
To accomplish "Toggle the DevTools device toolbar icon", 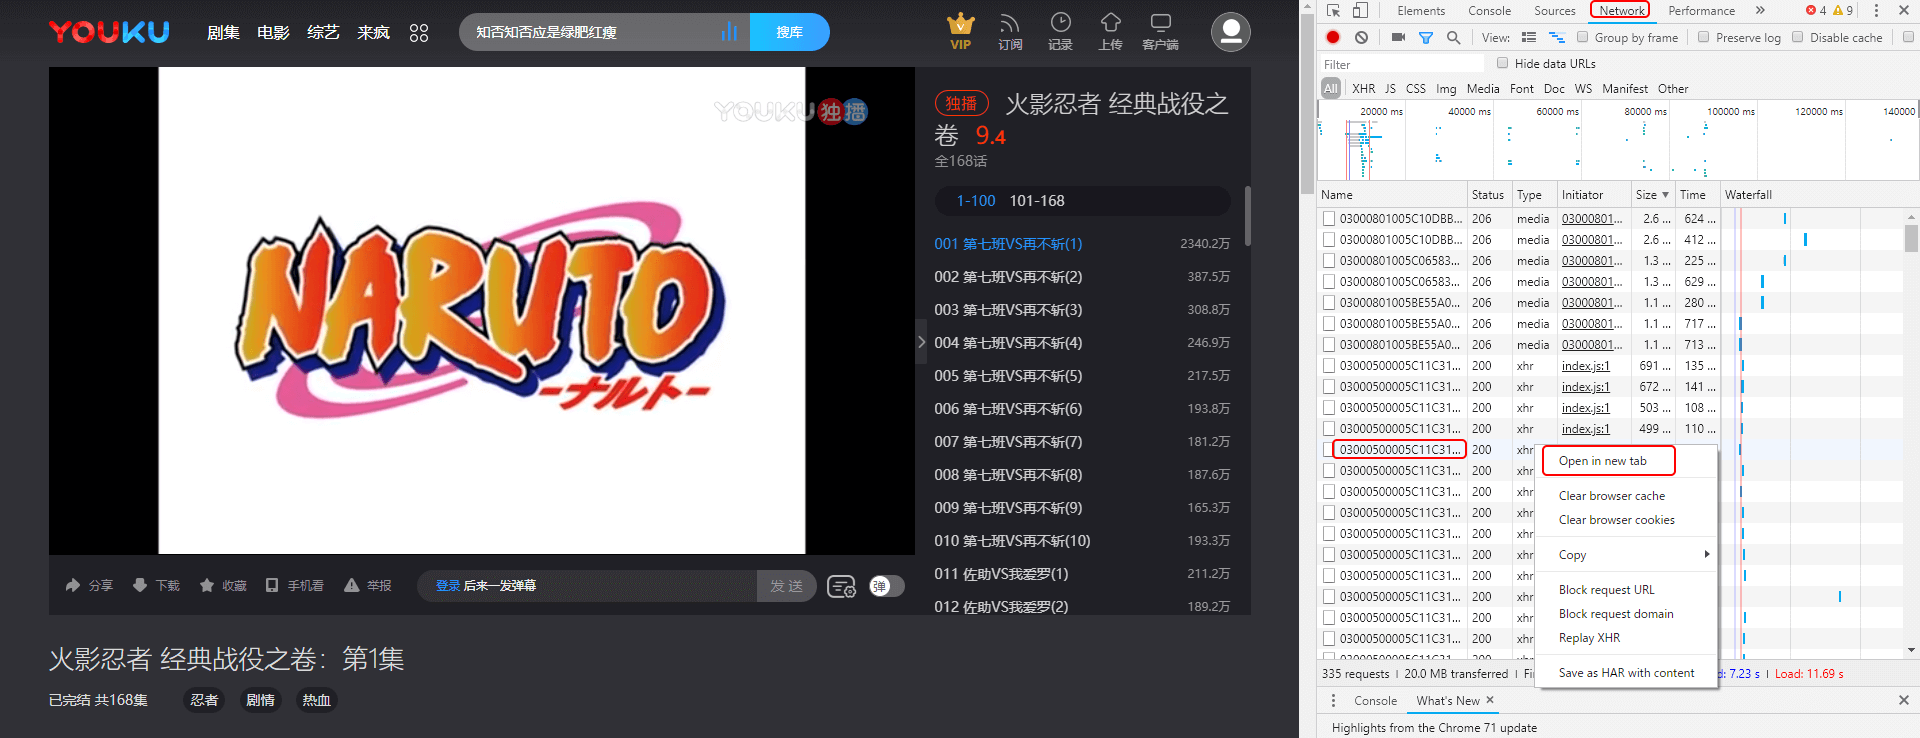I will [x=1360, y=10].
